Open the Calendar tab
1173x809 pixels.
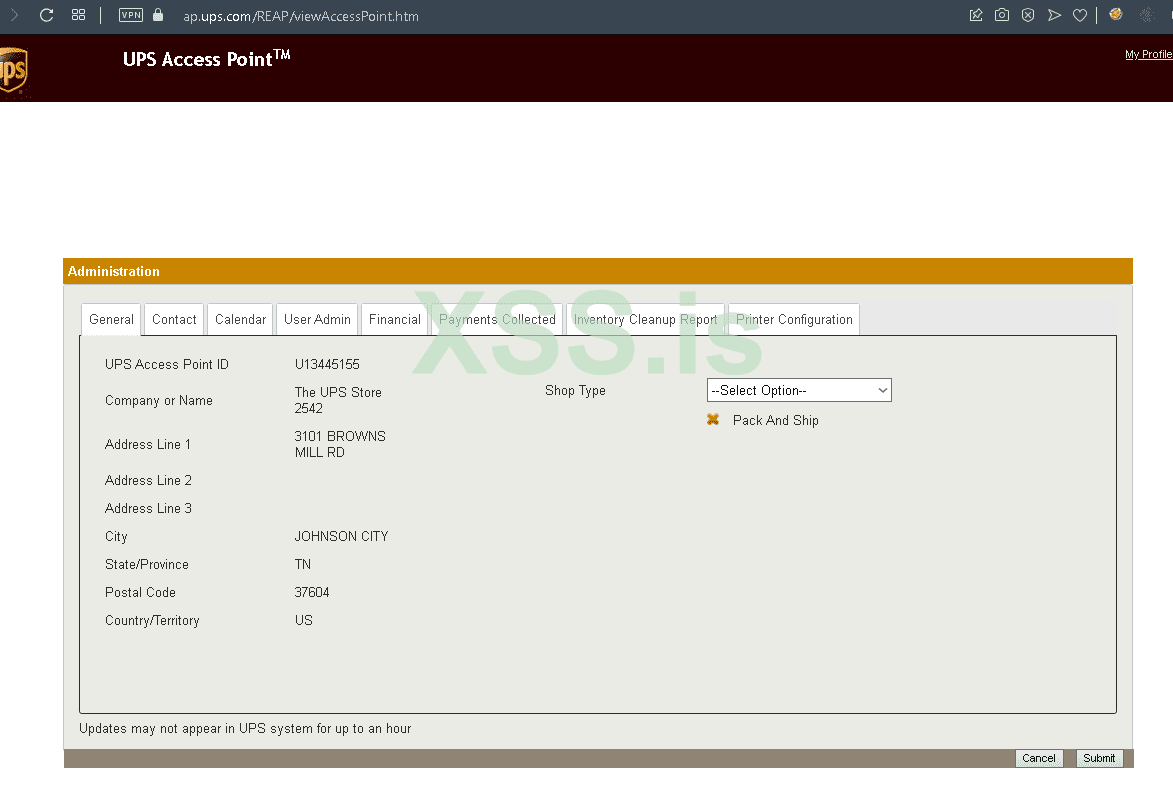click(x=240, y=320)
